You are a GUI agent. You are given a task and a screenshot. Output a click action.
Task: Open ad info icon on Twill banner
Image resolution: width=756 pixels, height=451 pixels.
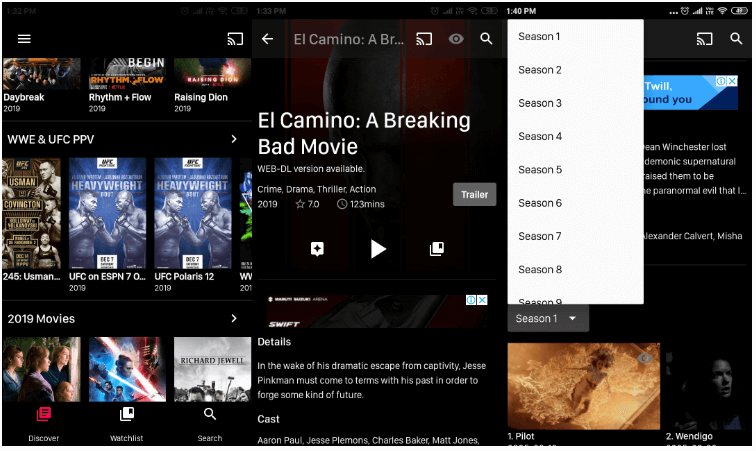coord(721,81)
